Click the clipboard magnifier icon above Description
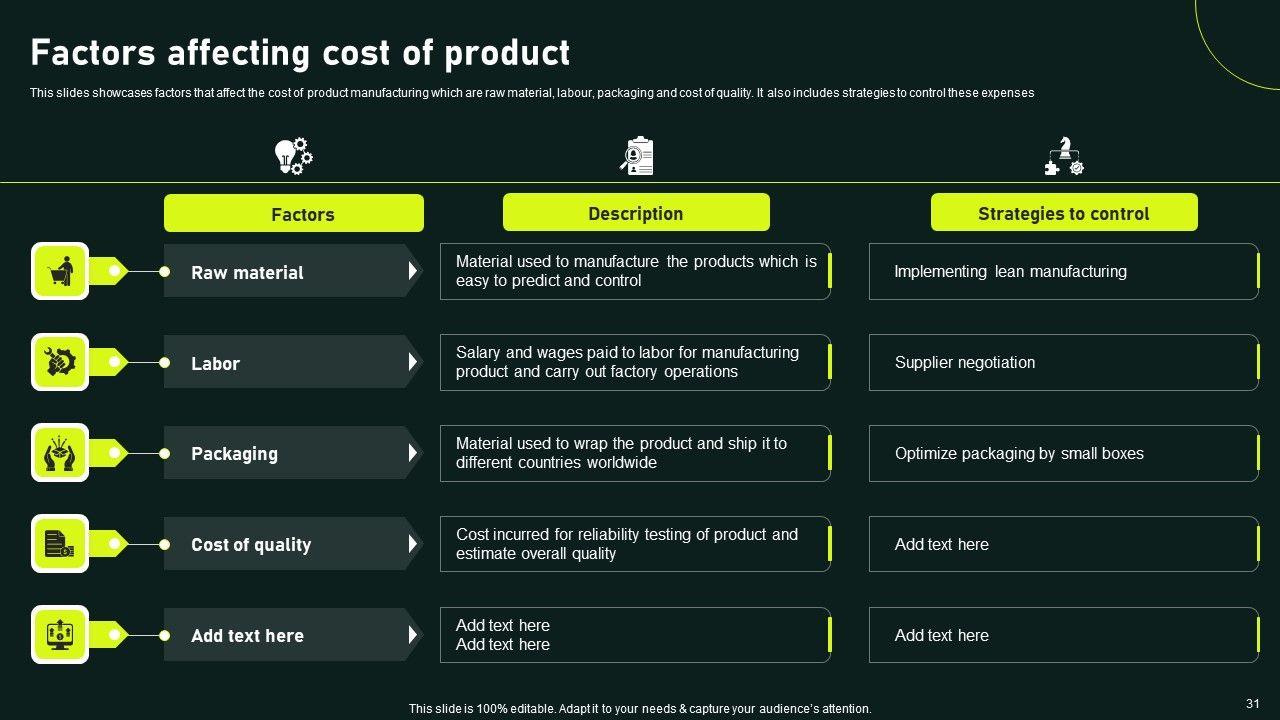 637,156
